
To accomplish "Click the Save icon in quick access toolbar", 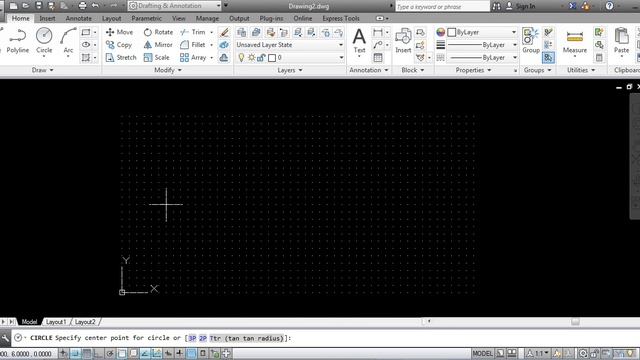I will pos(39,6).
